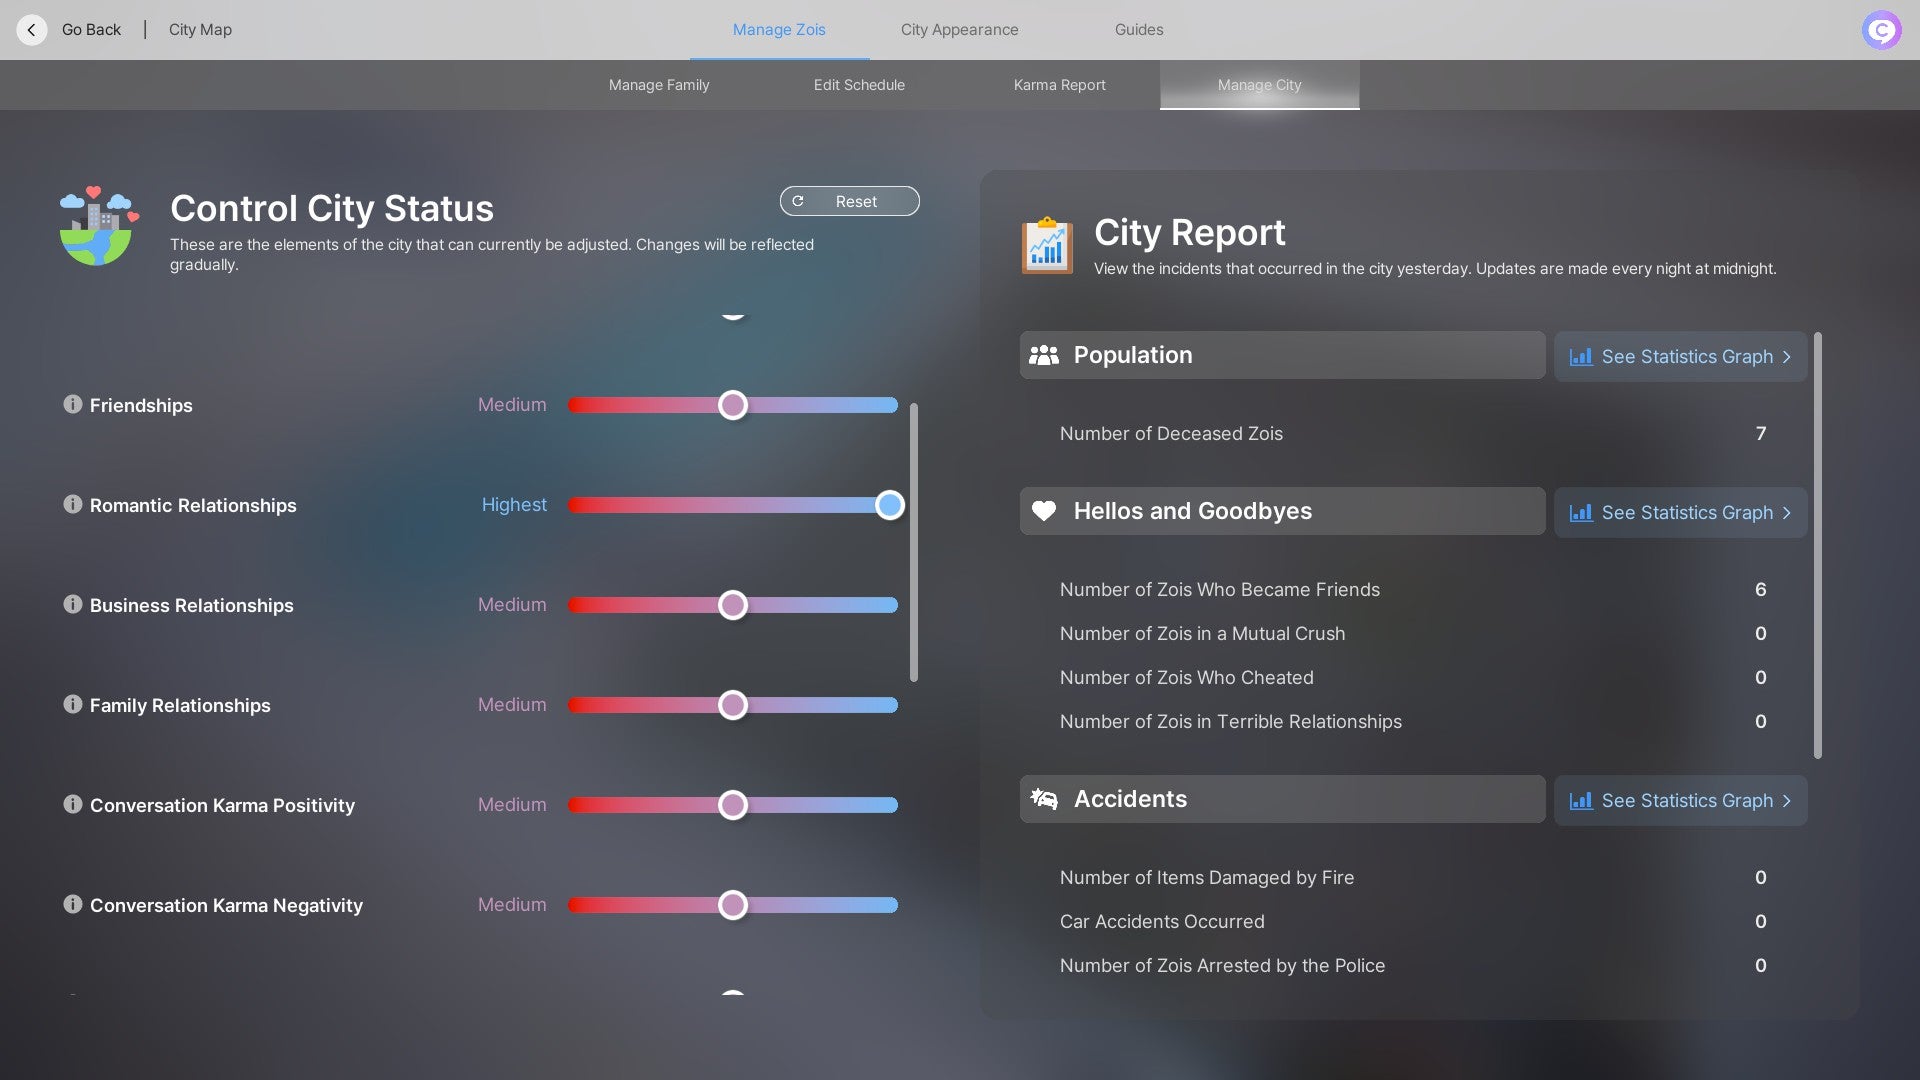Click the Go Back arrow icon
The width and height of the screenshot is (1920, 1080).
point(32,30)
